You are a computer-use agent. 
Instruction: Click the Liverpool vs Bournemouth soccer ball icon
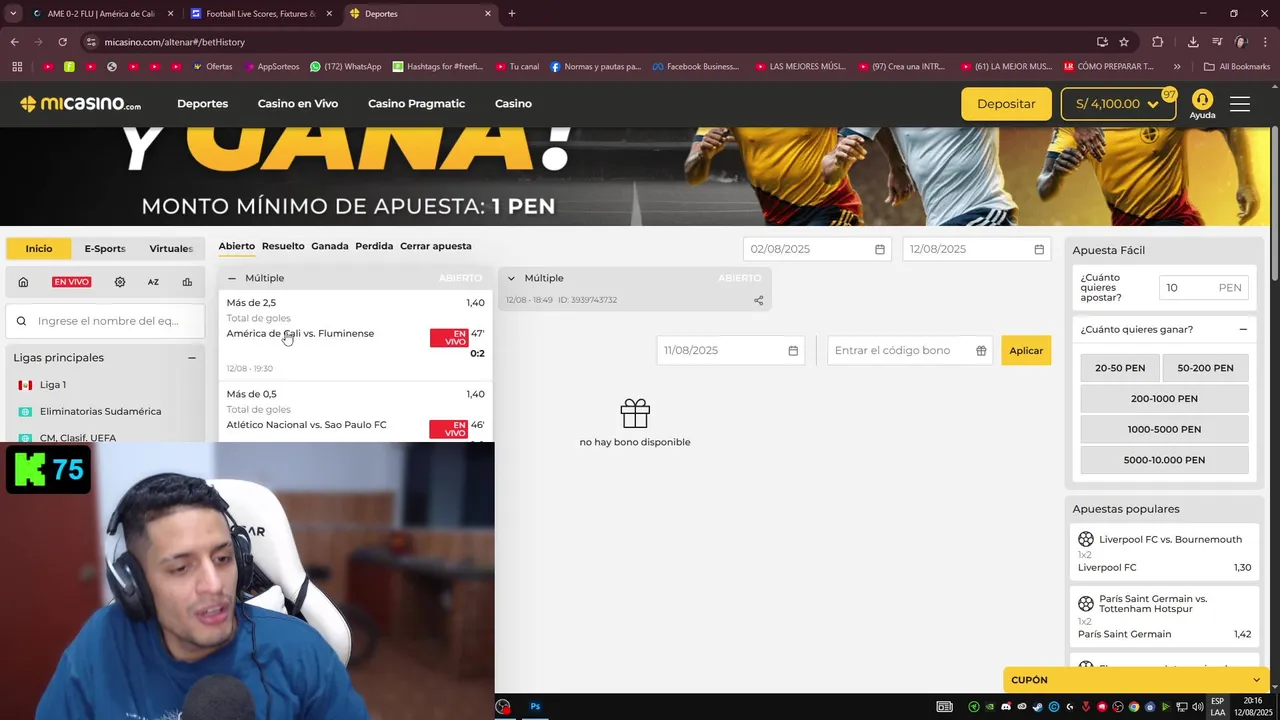[1086, 539]
